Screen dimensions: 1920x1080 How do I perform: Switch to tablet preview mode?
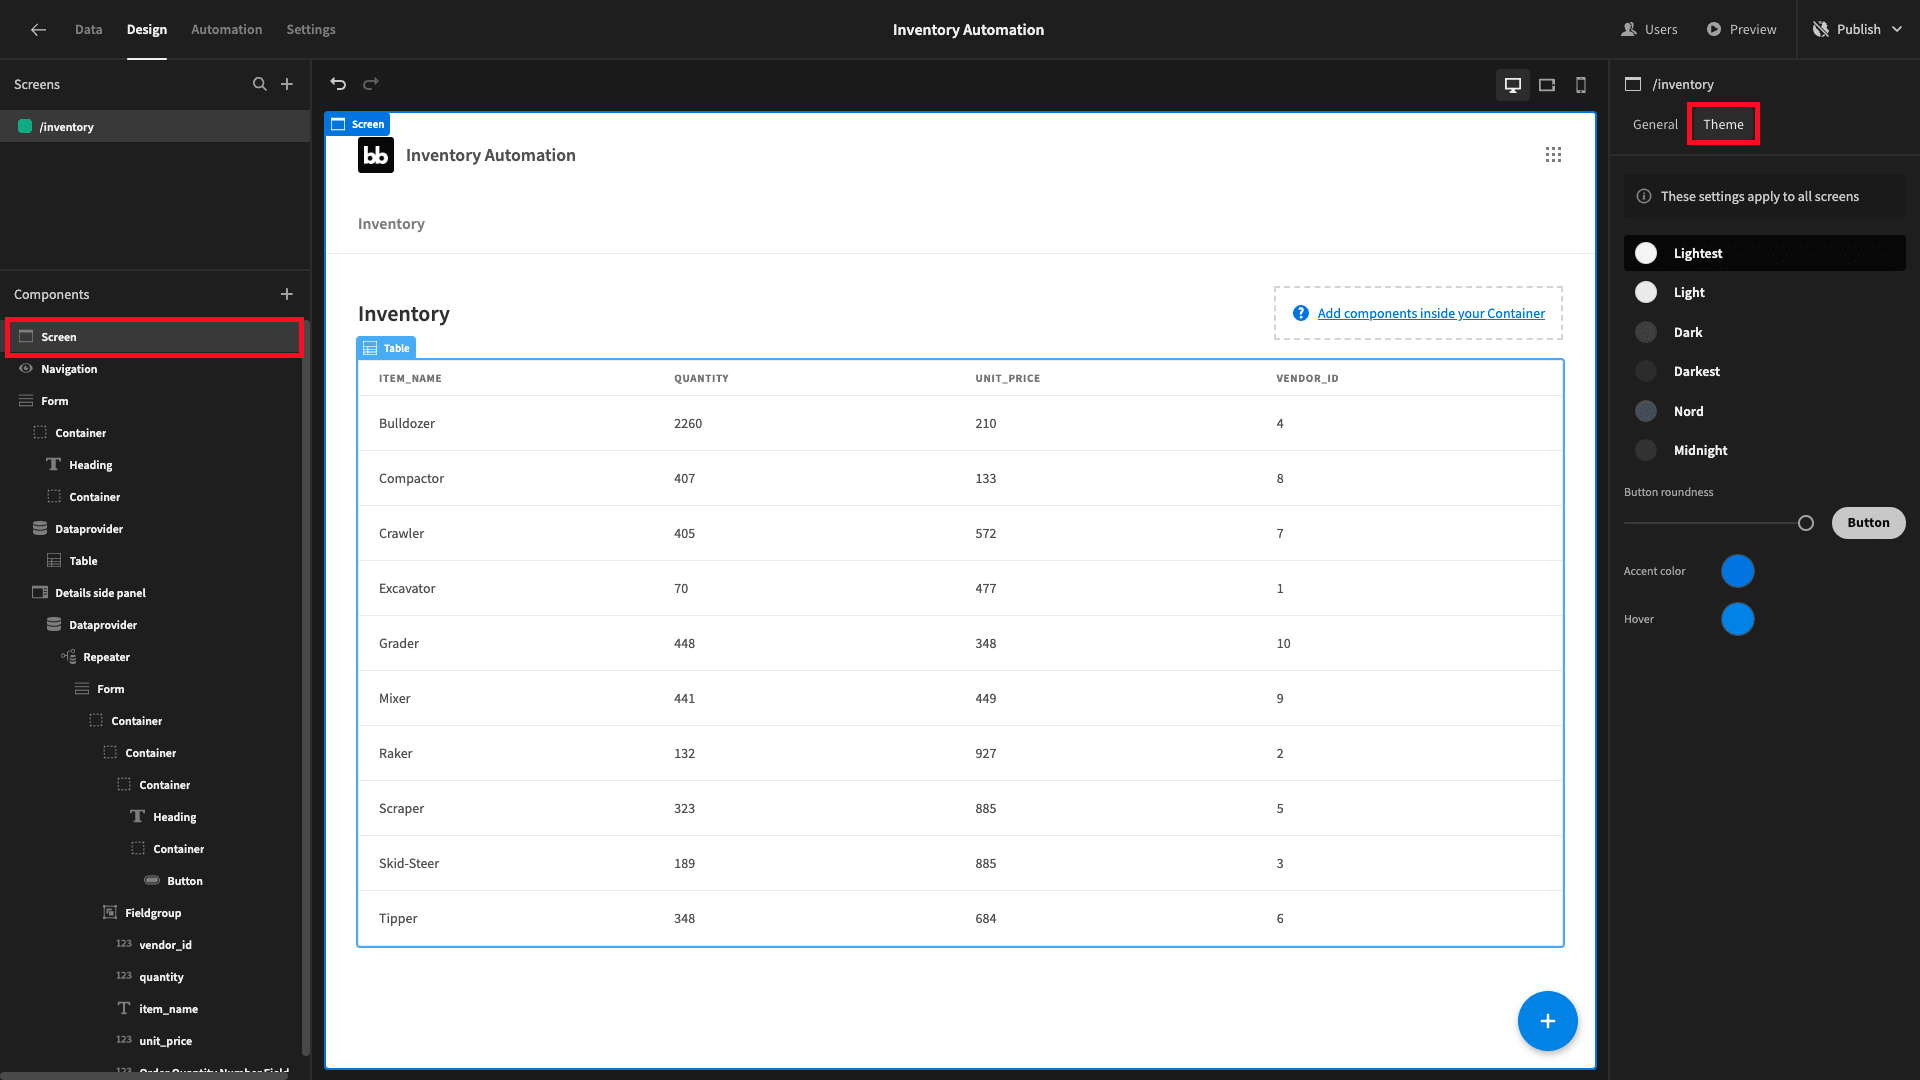[x=1547, y=85]
